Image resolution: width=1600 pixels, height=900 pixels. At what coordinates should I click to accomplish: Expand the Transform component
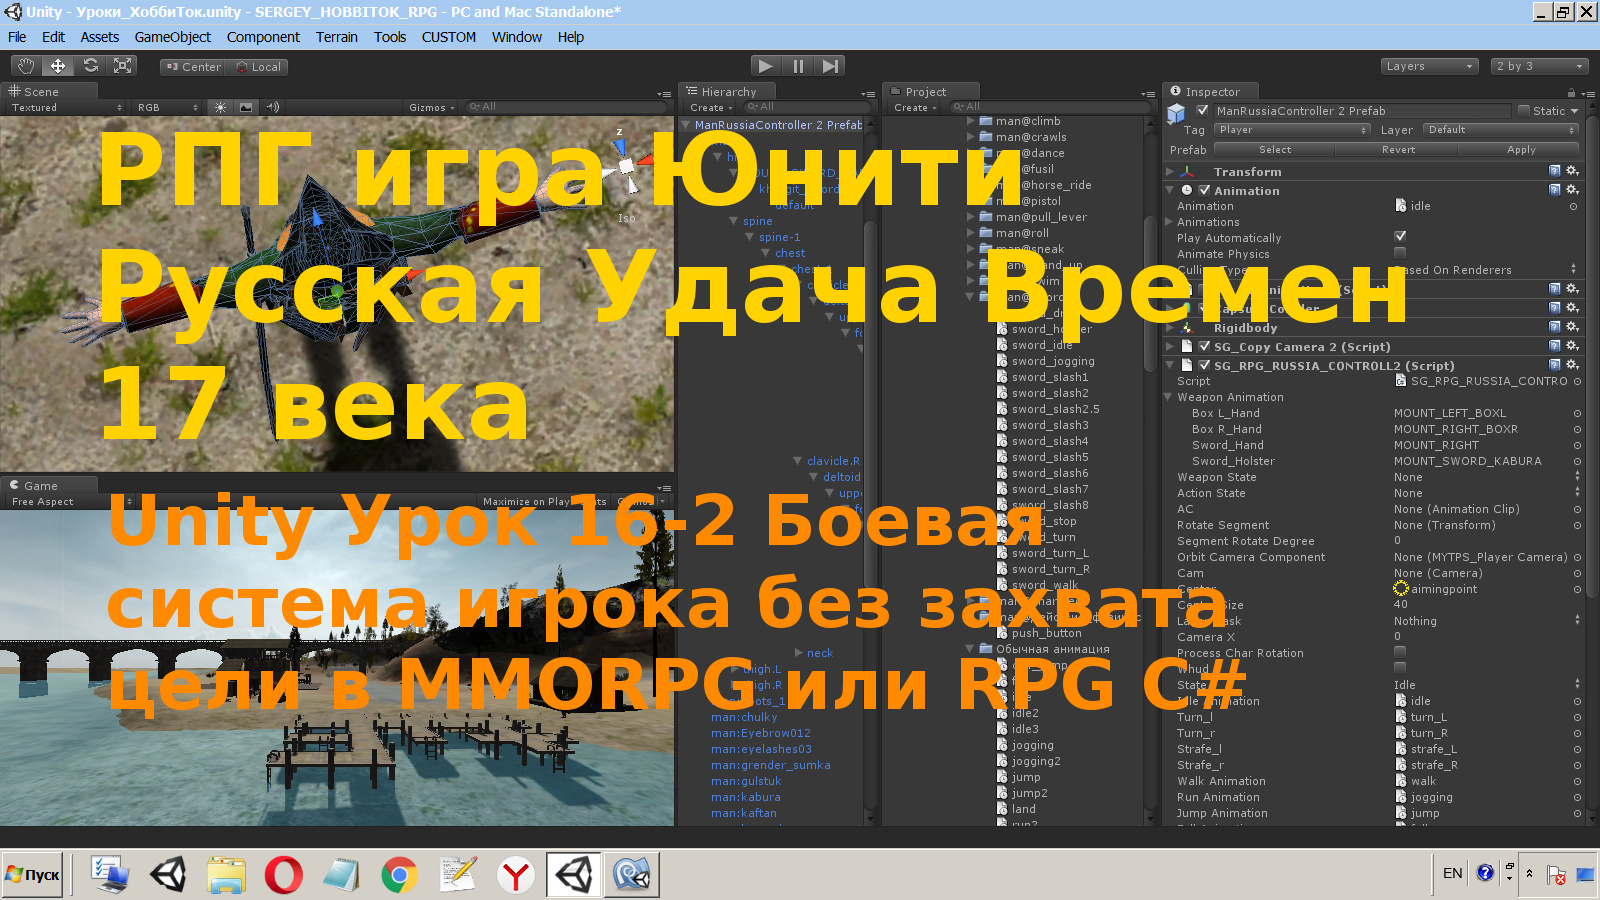click(x=1170, y=172)
